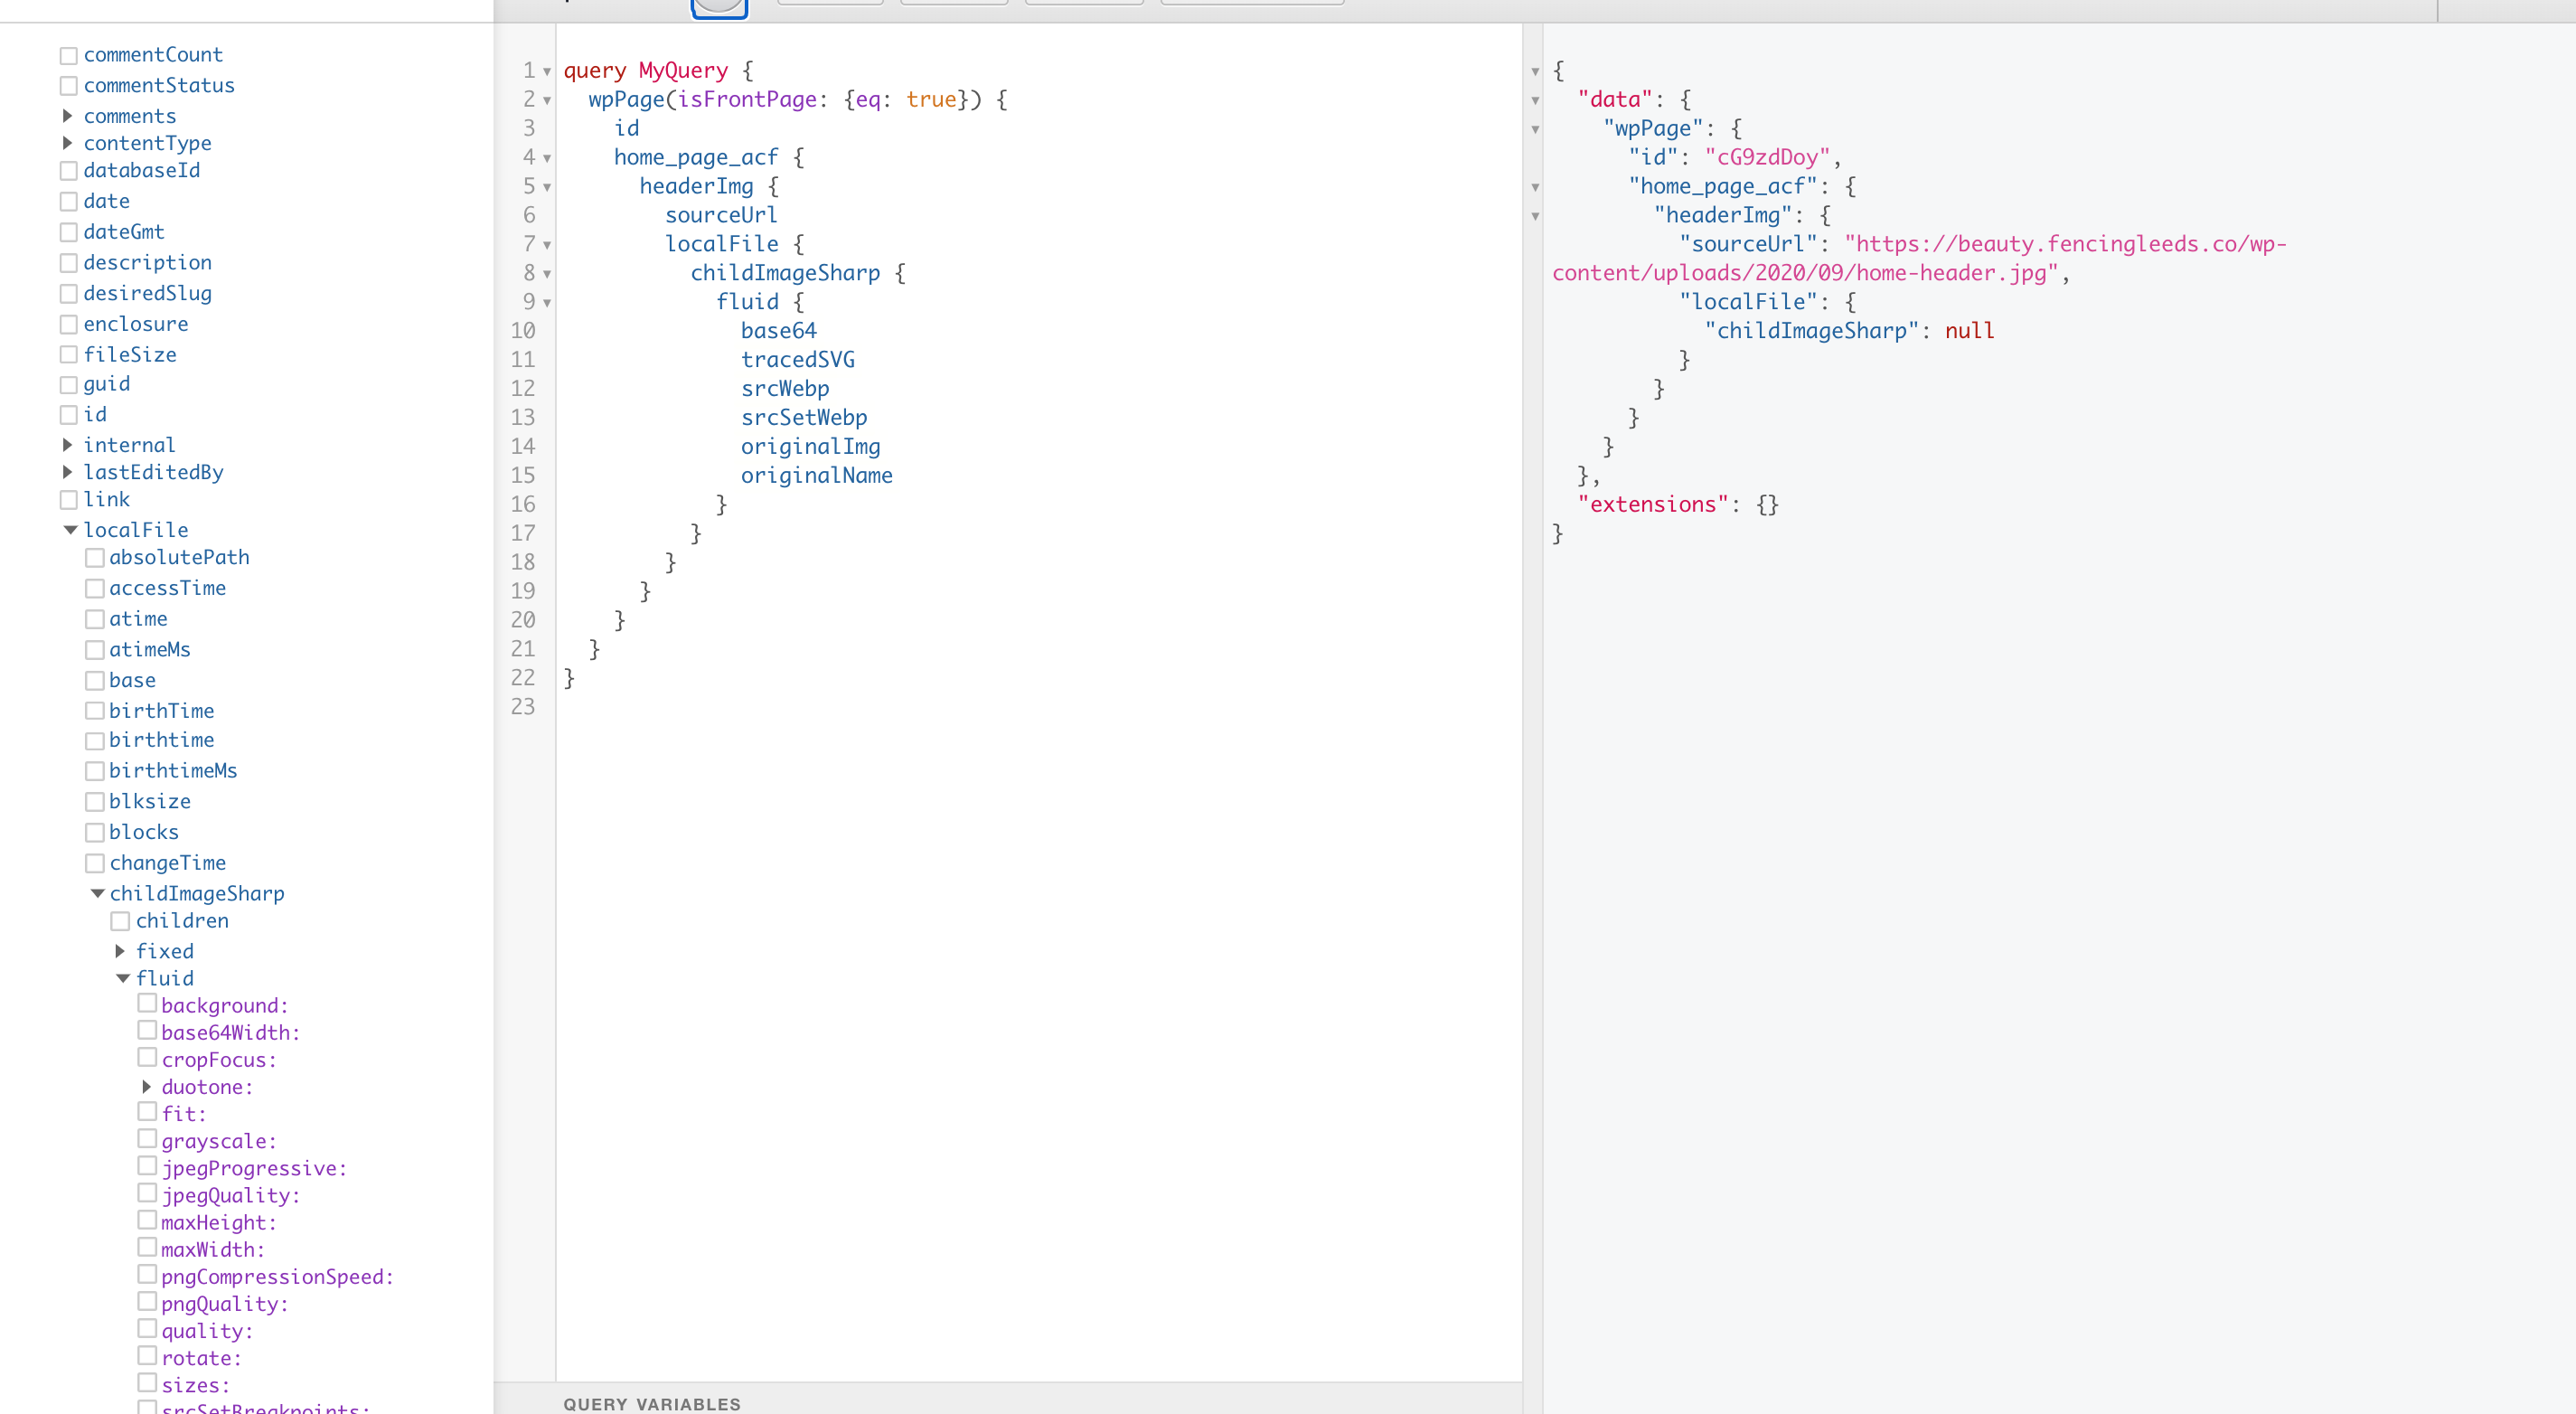Place cursor on empty line 23
This screenshot has width=2576, height=1414.
[1039, 707]
